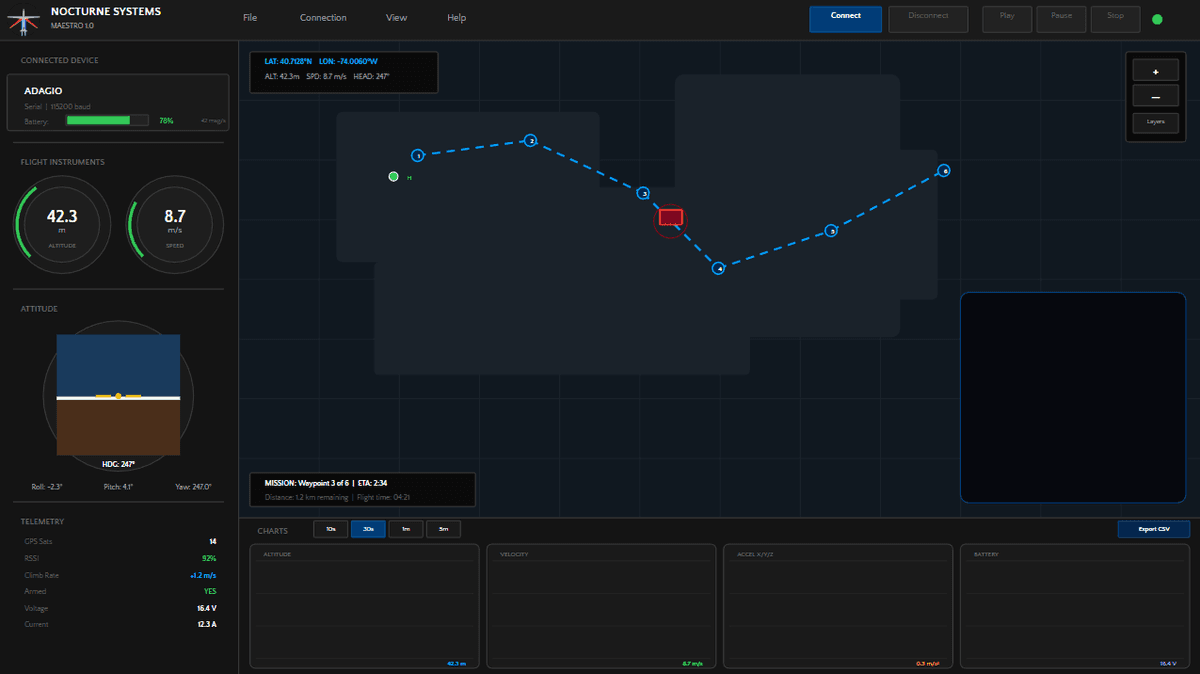Screen dimensions: 1200x674
Task: Select waypoint 1 on the map
Action: point(418,155)
